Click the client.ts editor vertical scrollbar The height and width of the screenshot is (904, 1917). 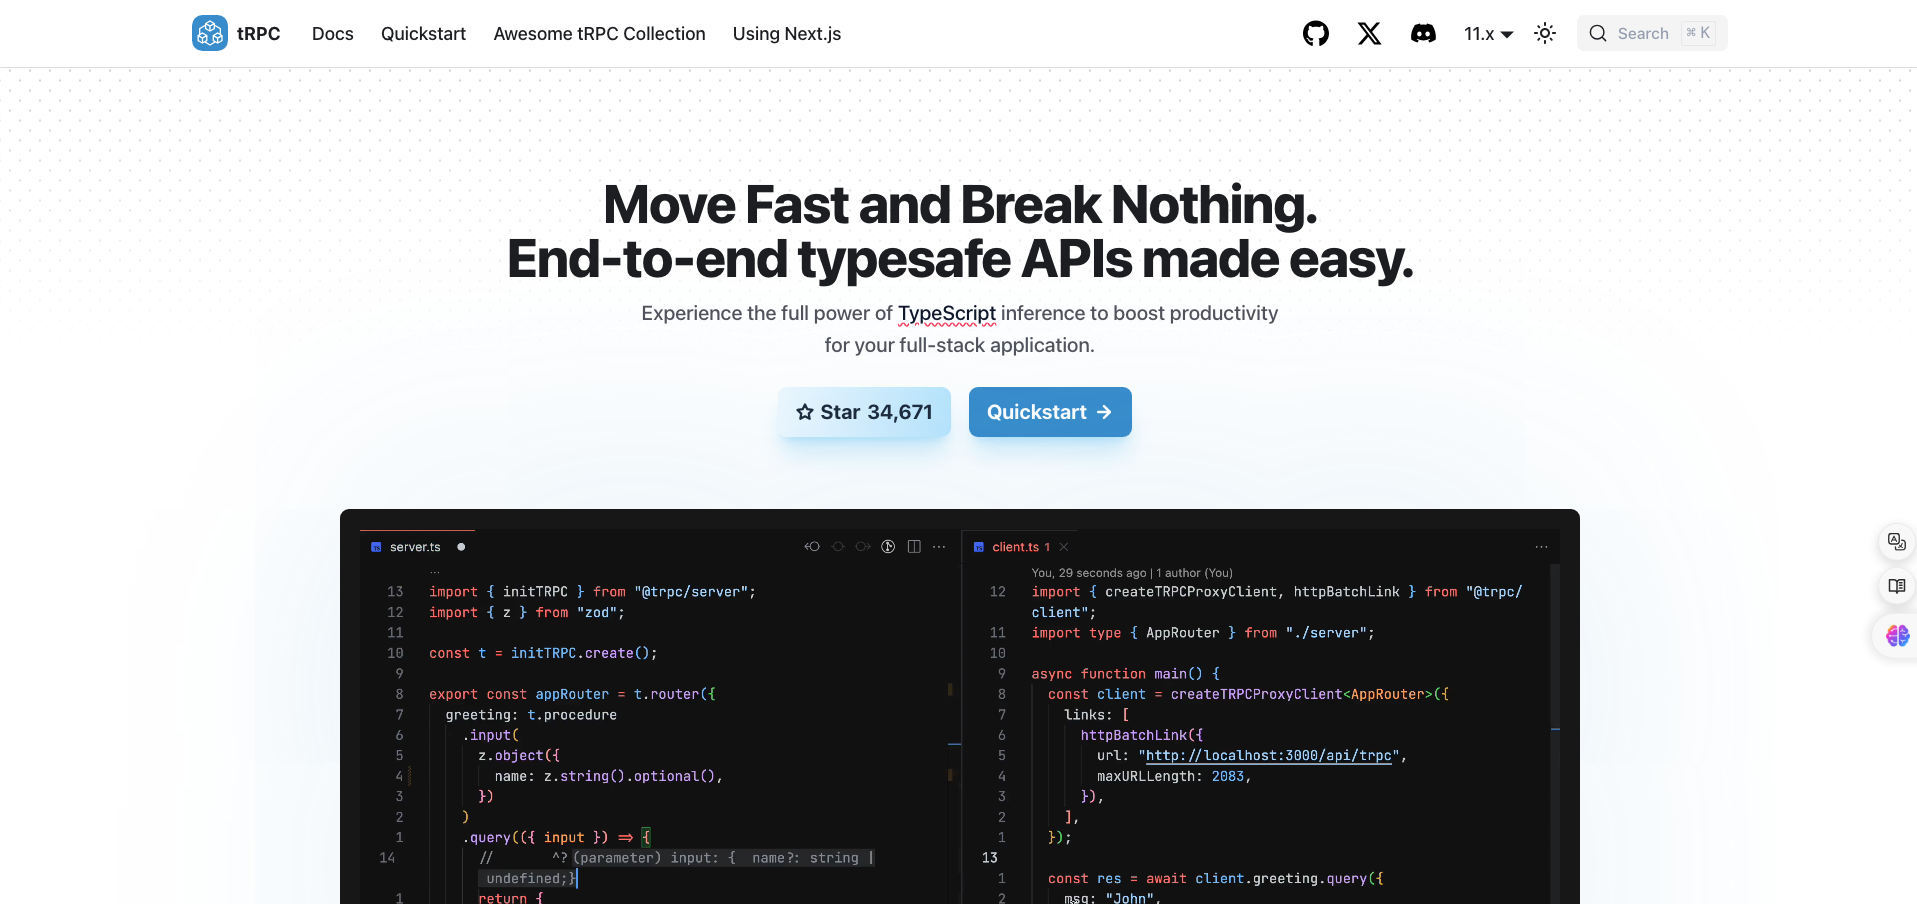point(1555,734)
